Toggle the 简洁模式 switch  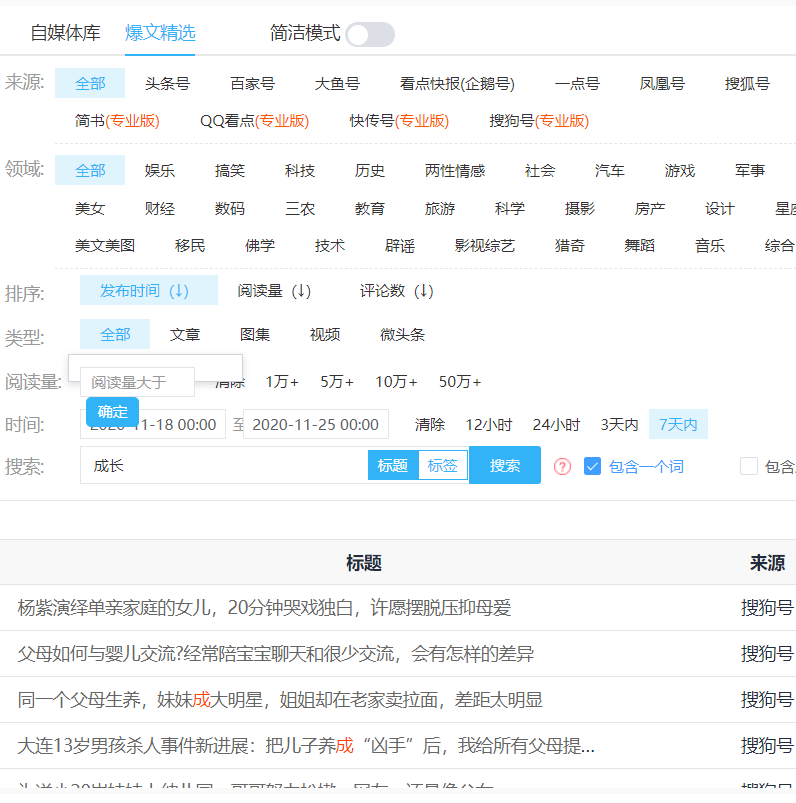(x=370, y=35)
